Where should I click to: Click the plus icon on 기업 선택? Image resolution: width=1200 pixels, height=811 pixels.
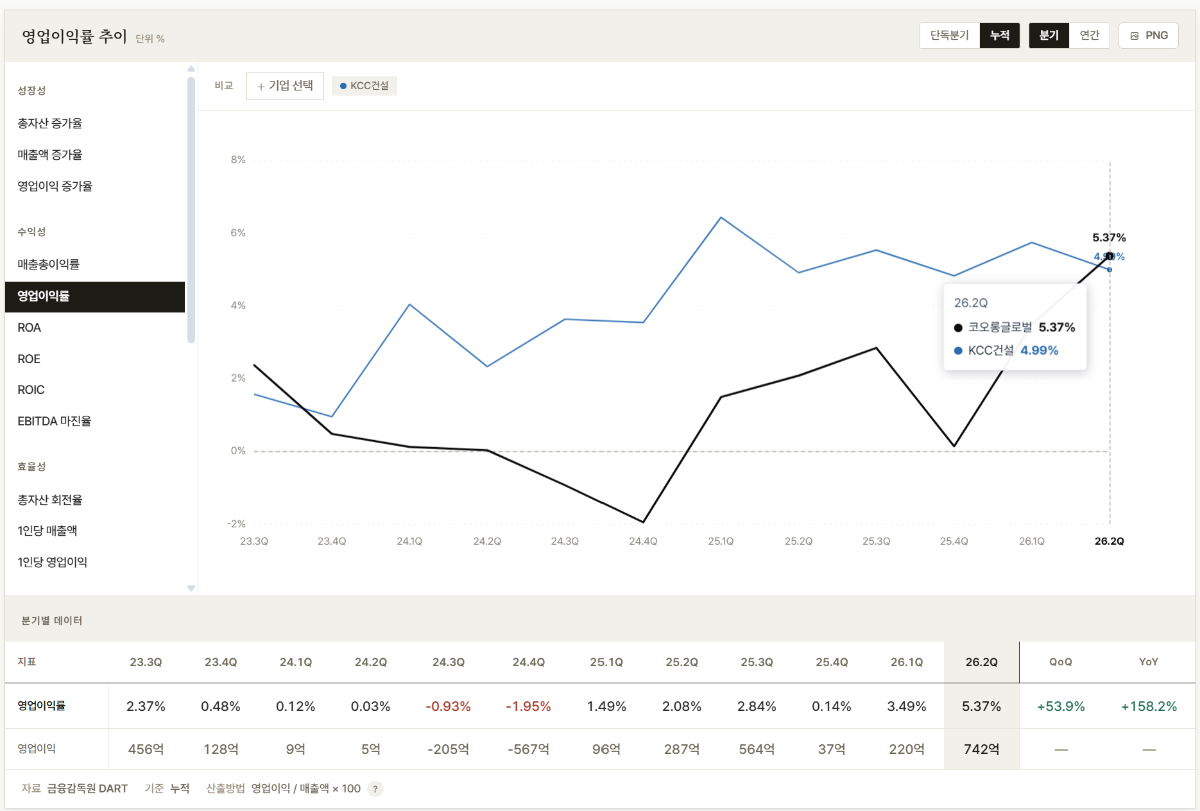click(x=261, y=86)
